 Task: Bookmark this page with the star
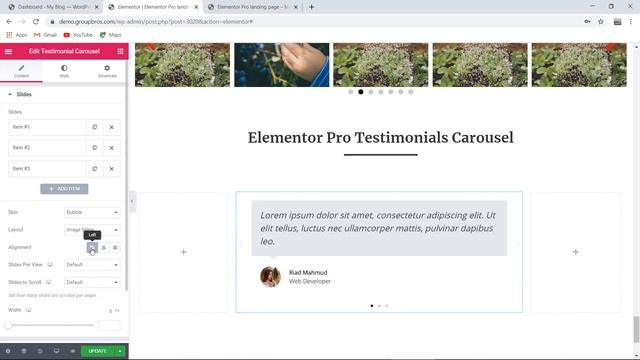(601, 22)
